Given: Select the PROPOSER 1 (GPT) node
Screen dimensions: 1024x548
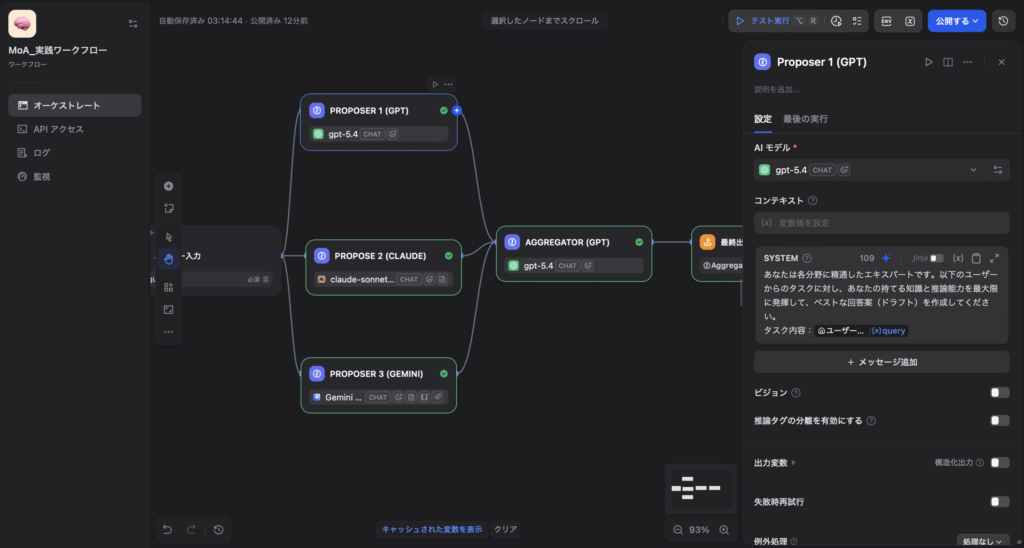Looking at the screenshot, I should point(379,122).
